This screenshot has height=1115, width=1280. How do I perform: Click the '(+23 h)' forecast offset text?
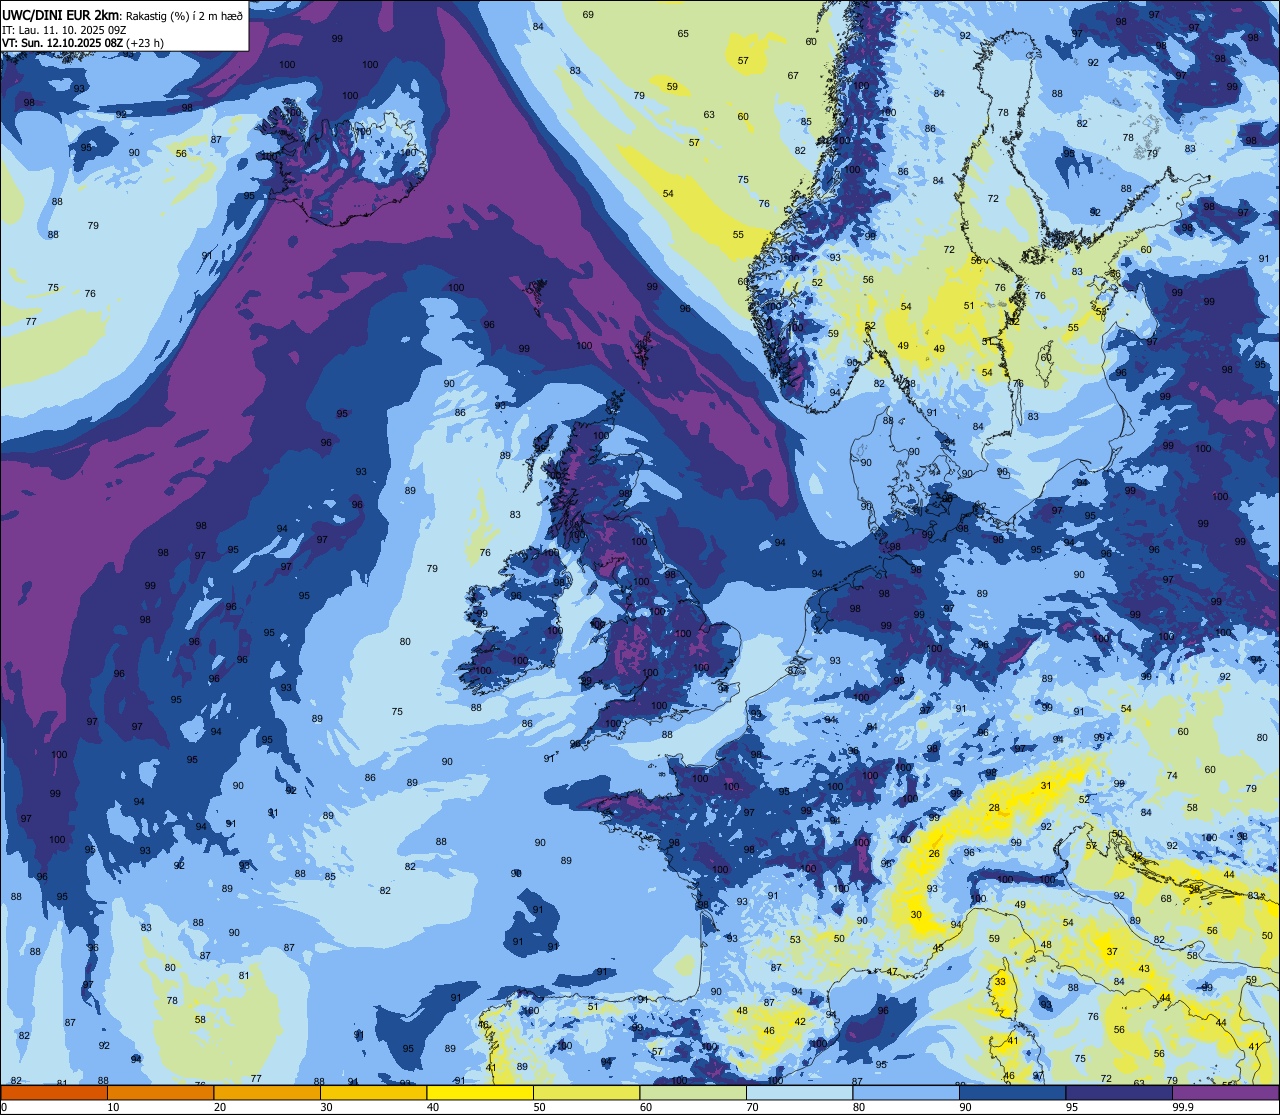point(146,43)
